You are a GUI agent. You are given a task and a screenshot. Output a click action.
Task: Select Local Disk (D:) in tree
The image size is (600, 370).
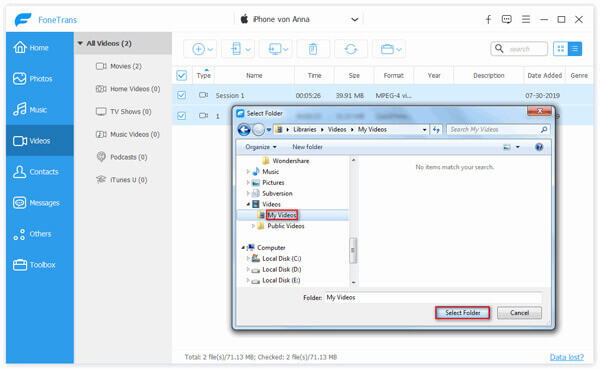282,269
